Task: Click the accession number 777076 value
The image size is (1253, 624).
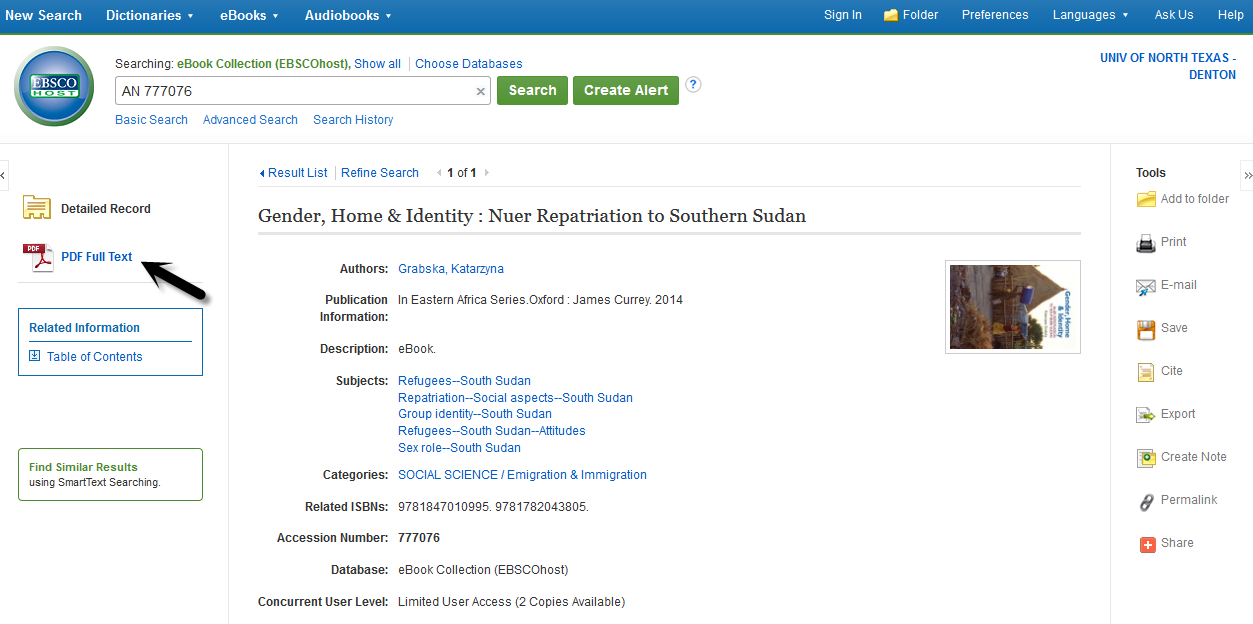Action: coord(419,538)
